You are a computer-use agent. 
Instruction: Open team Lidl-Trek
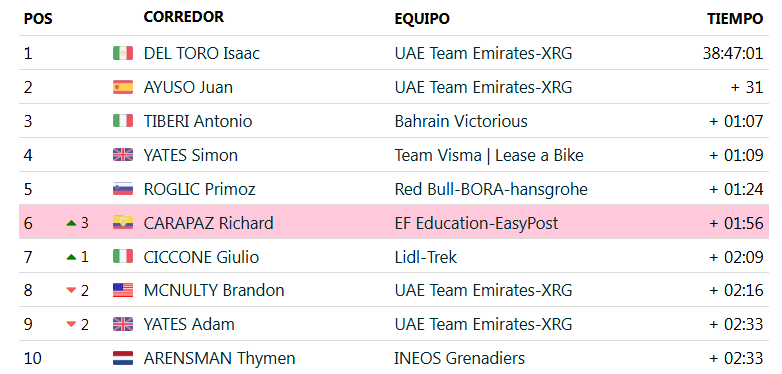426,257
